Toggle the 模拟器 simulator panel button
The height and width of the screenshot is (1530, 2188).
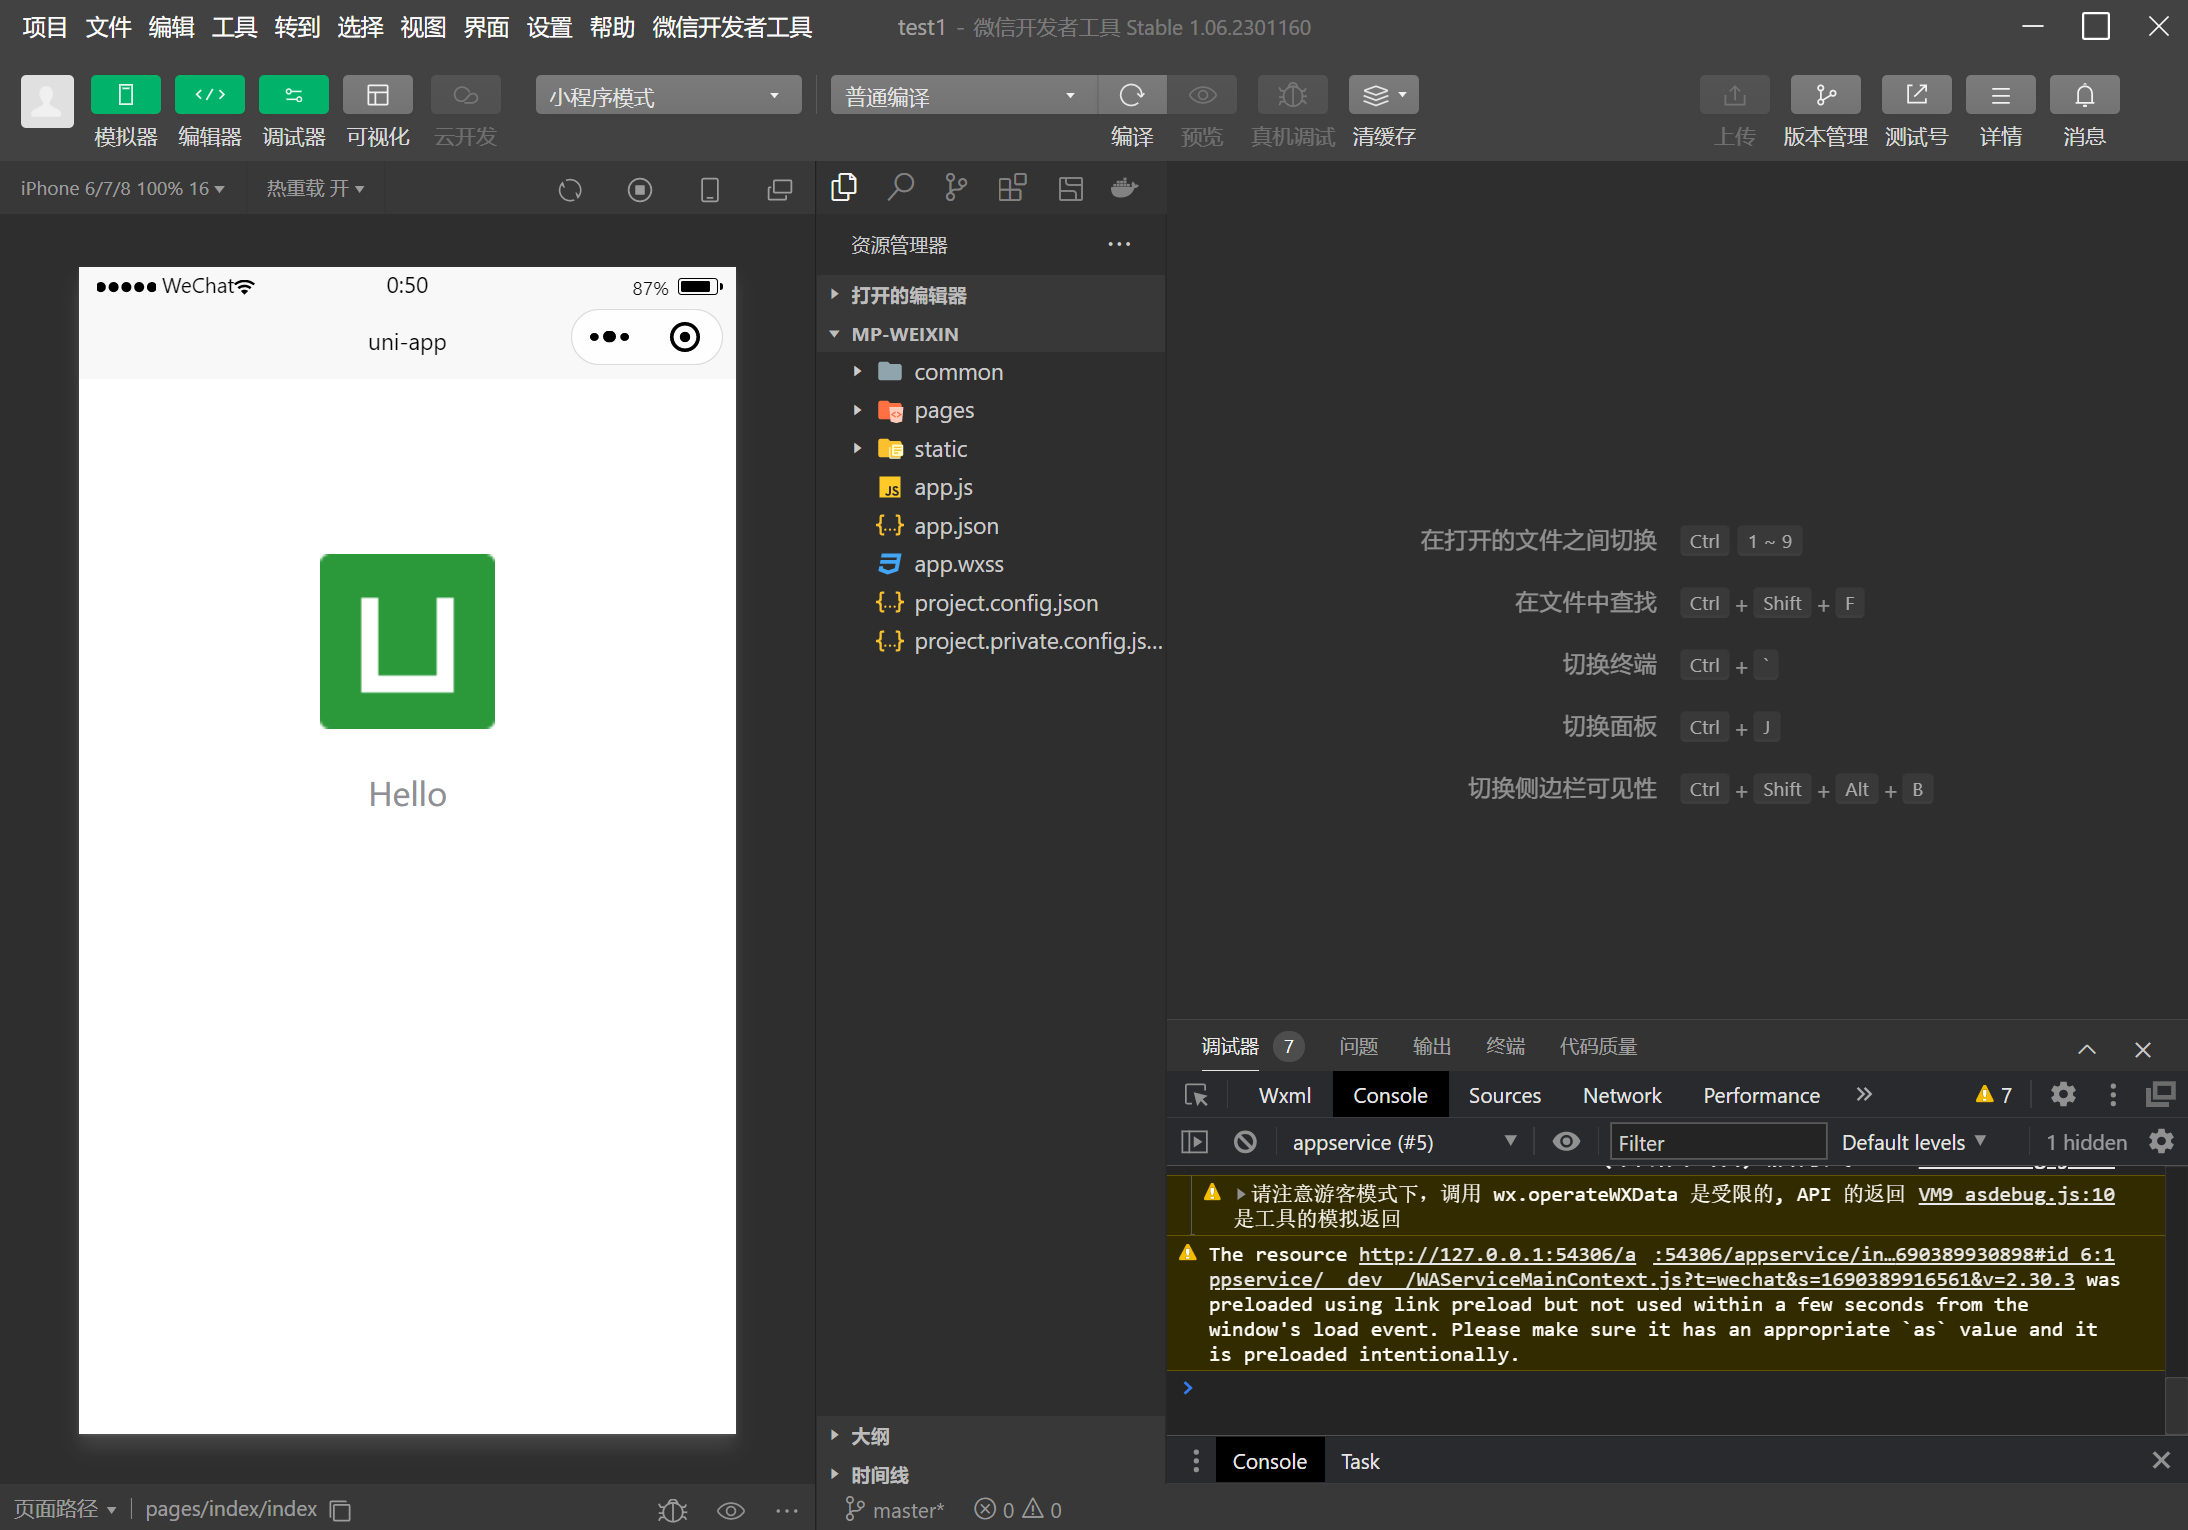[x=126, y=95]
